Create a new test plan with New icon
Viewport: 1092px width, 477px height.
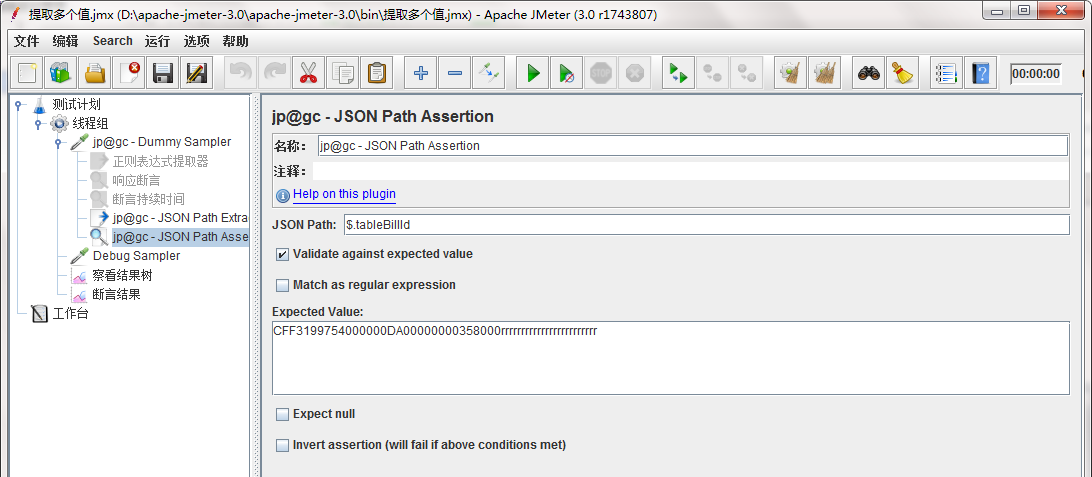click(x=27, y=72)
